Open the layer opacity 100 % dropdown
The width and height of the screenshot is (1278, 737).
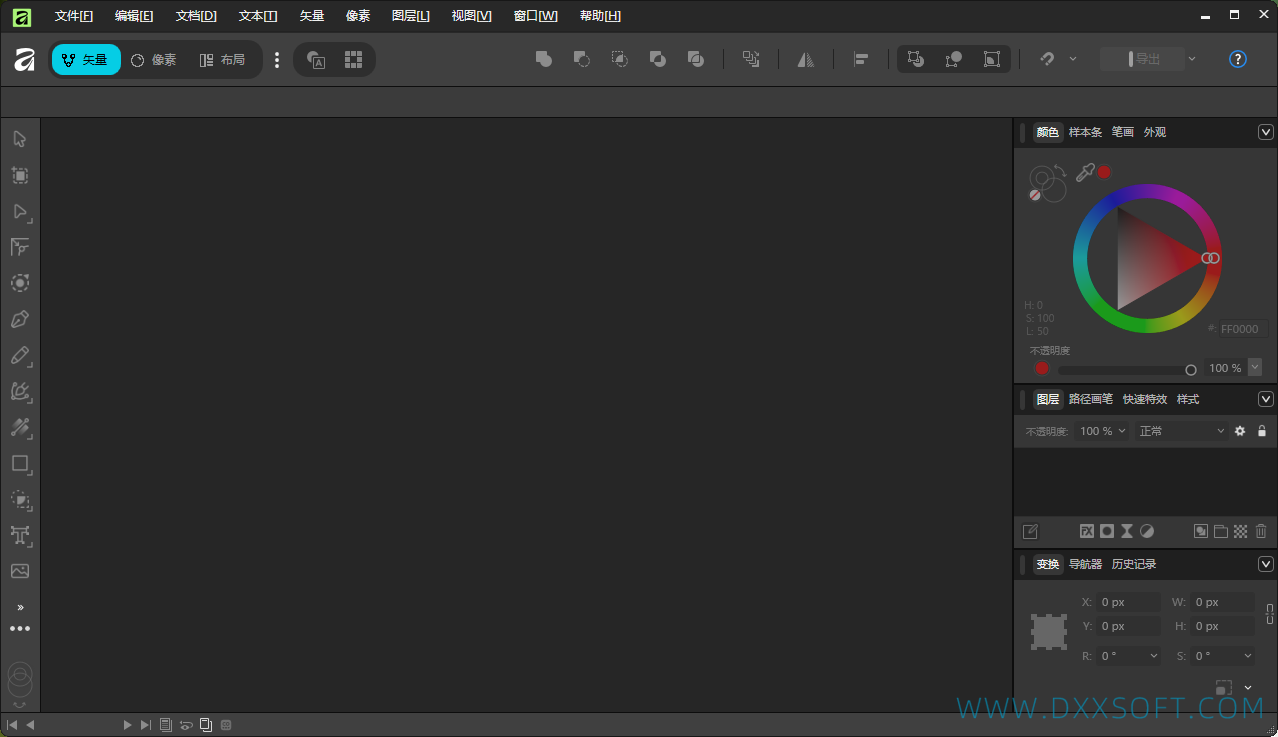pos(1103,431)
